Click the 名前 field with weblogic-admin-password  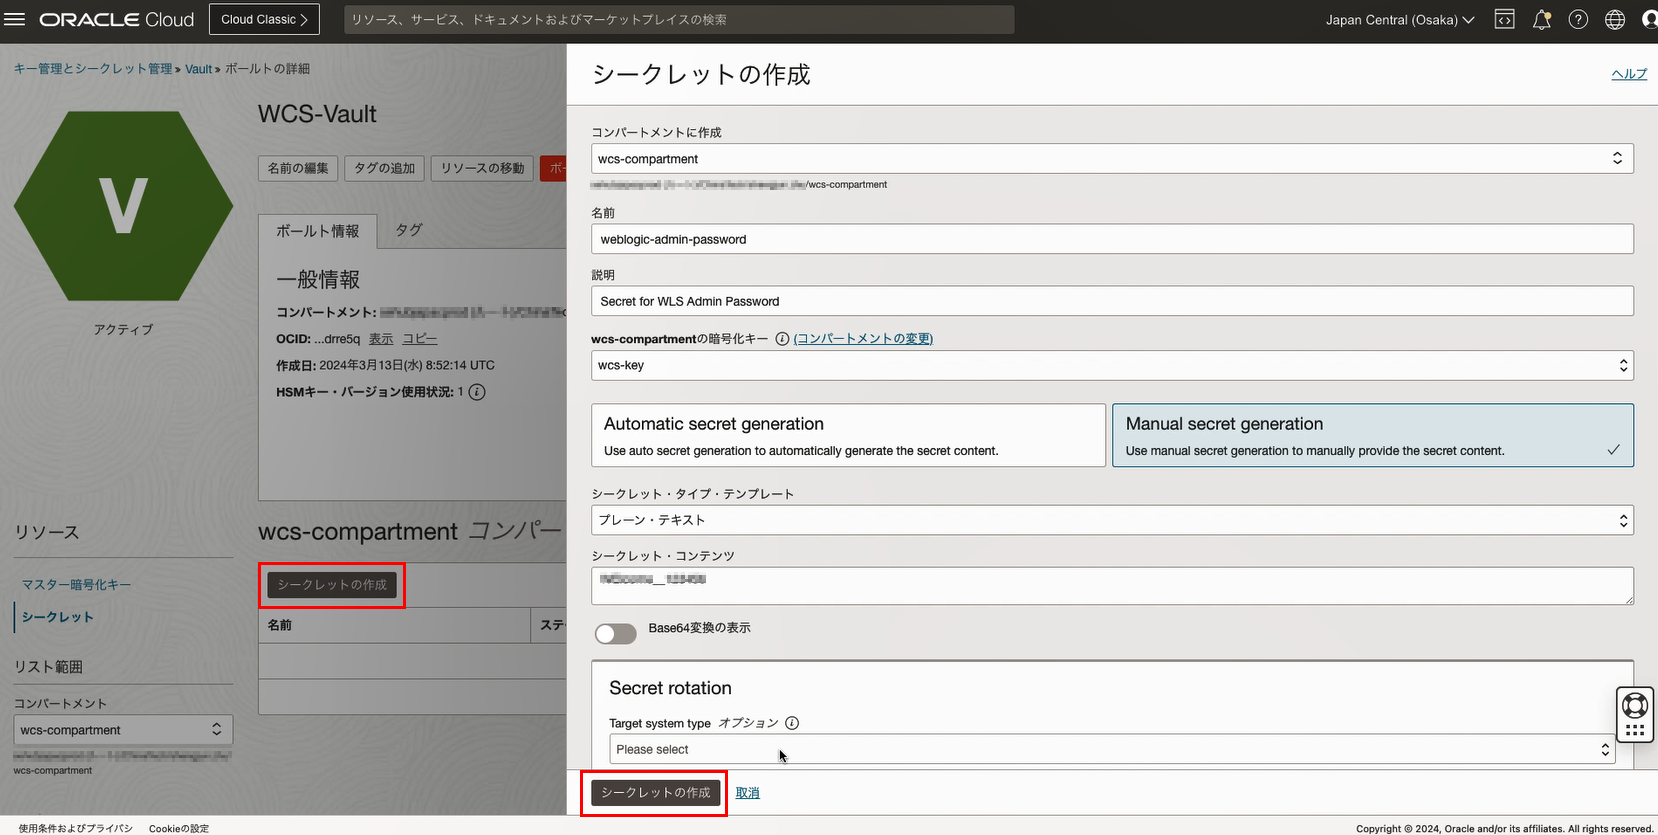1112,239
